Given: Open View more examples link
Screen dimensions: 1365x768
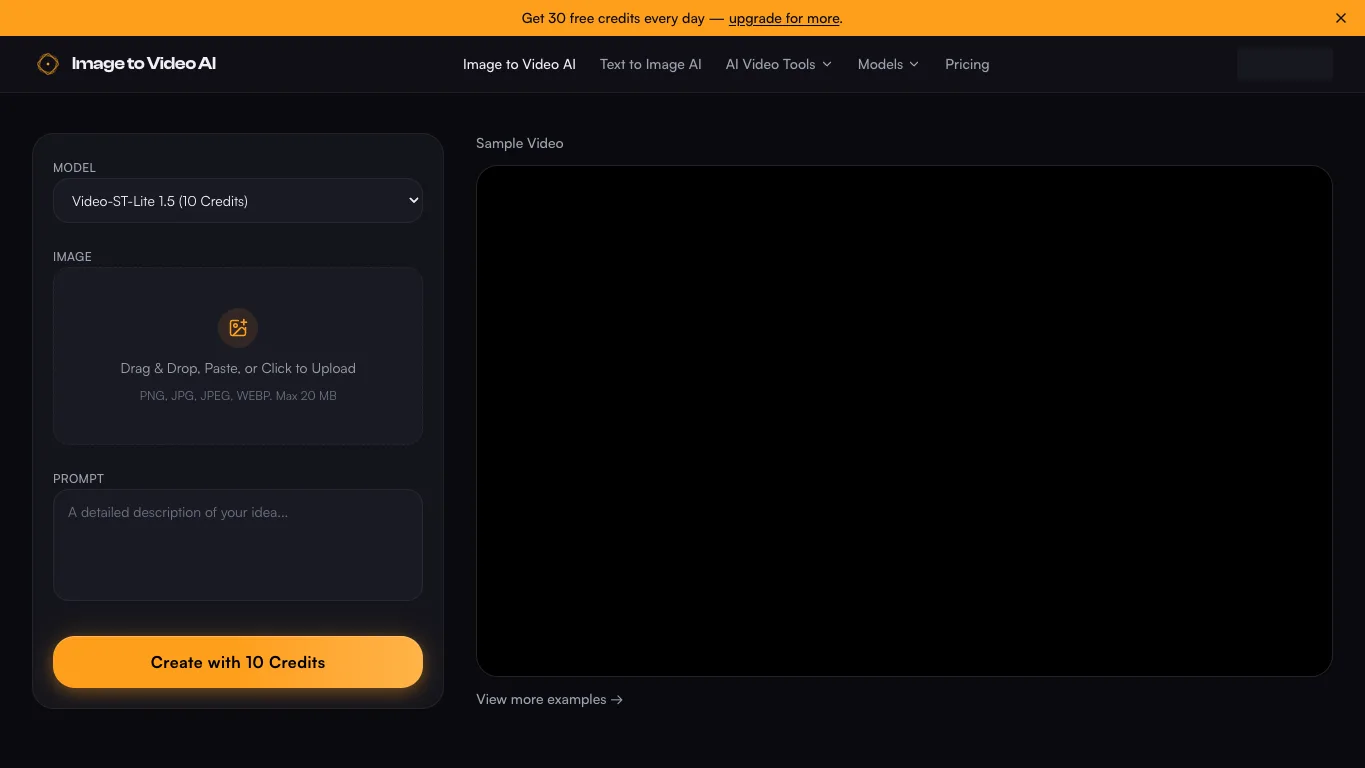Looking at the screenshot, I should click(x=549, y=699).
